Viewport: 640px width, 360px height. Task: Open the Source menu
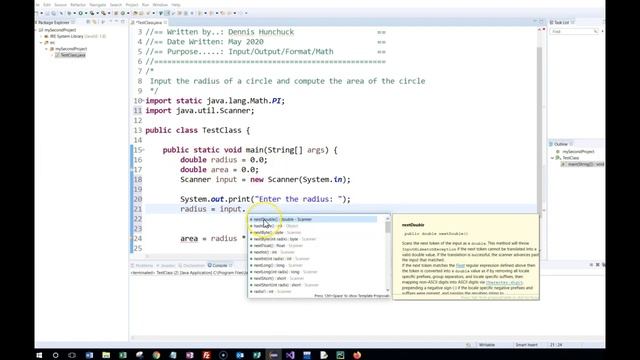pos(60,5)
